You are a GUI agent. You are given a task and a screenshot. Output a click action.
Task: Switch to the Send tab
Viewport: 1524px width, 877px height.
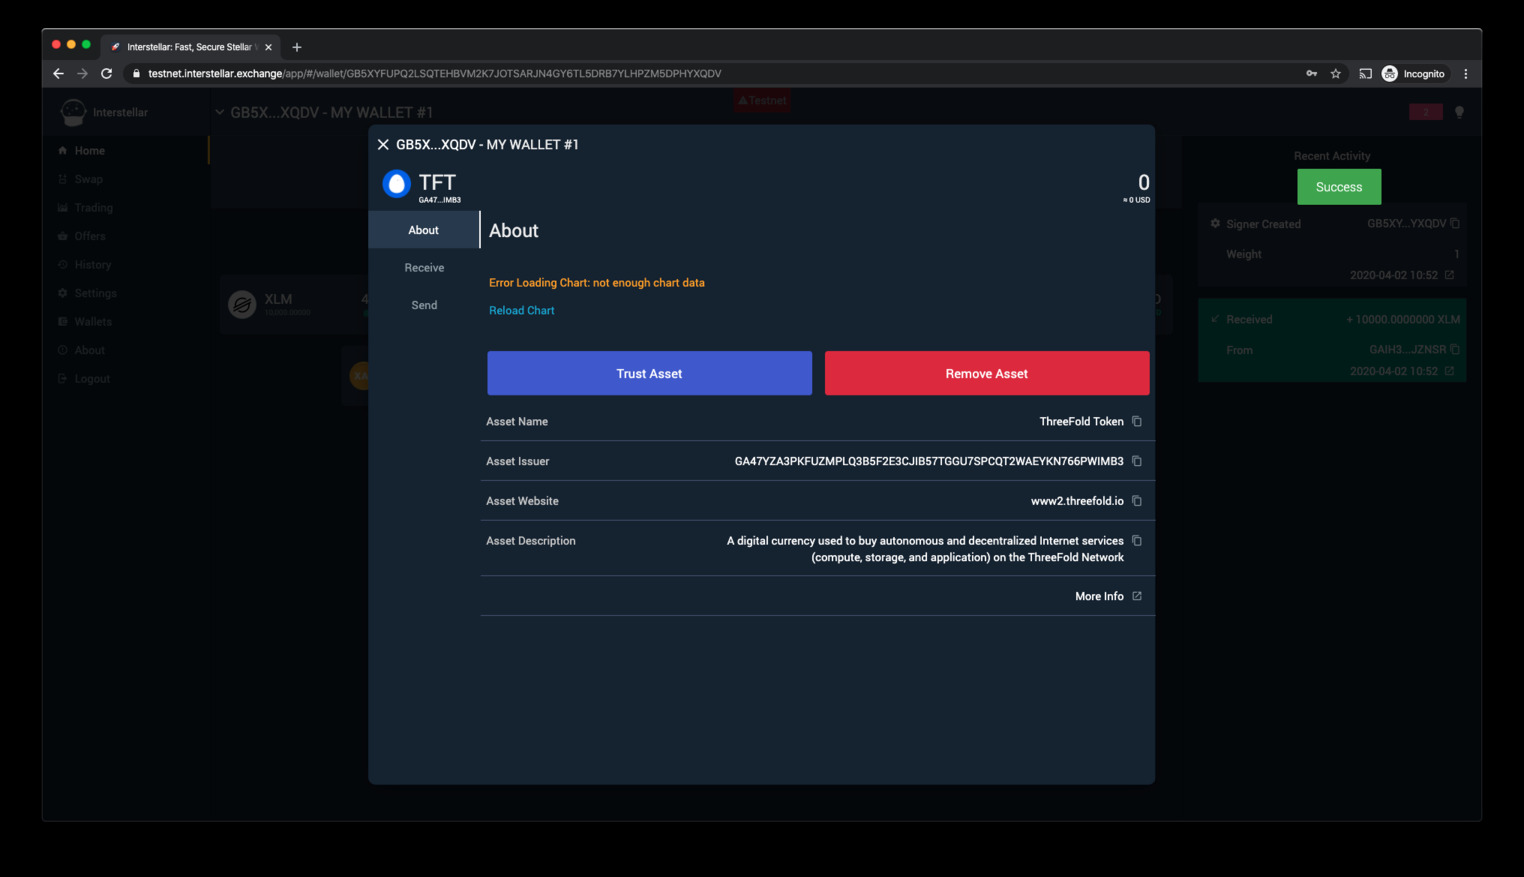[424, 305]
